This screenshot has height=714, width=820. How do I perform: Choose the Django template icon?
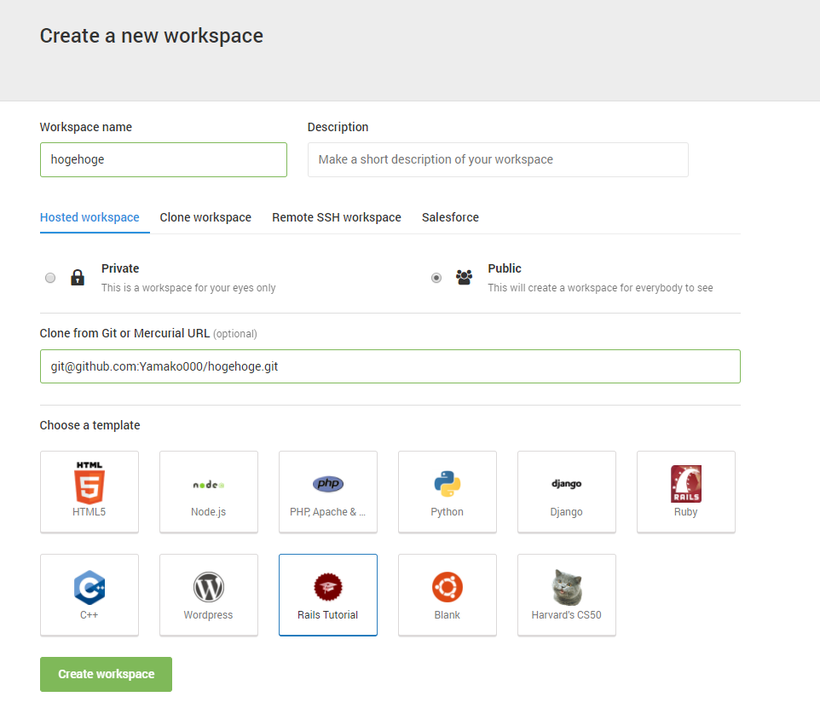(566, 484)
